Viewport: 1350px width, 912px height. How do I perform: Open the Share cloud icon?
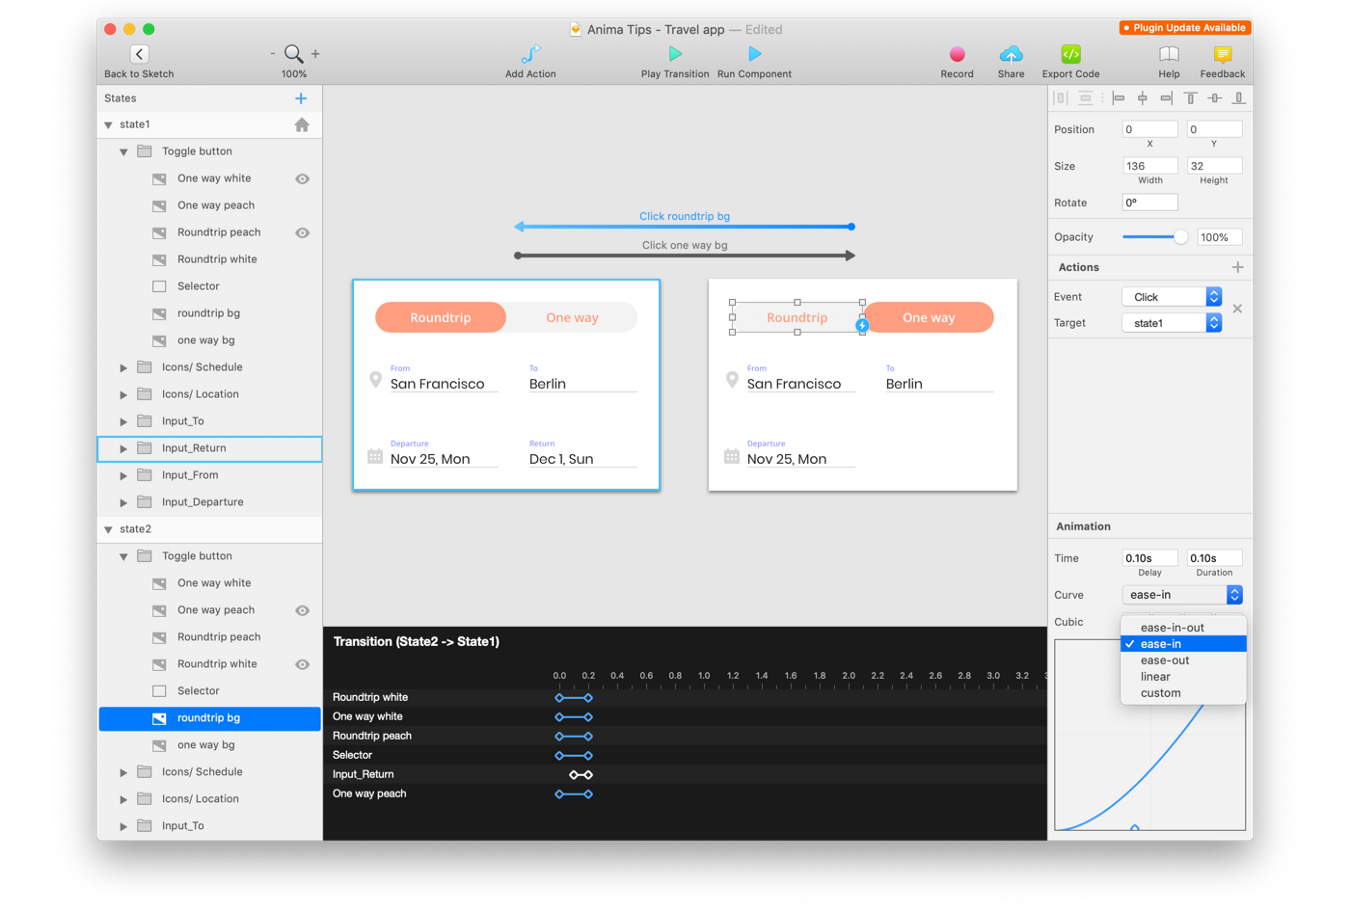[1011, 54]
